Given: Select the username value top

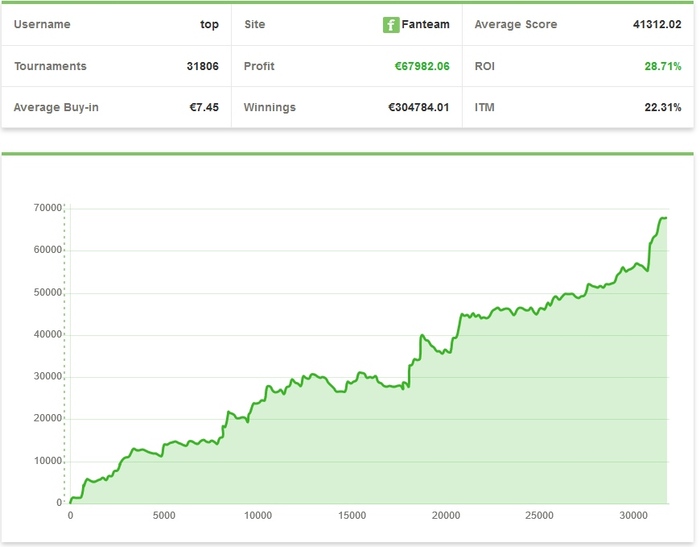Looking at the screenshot, I should tap(209, 25).
